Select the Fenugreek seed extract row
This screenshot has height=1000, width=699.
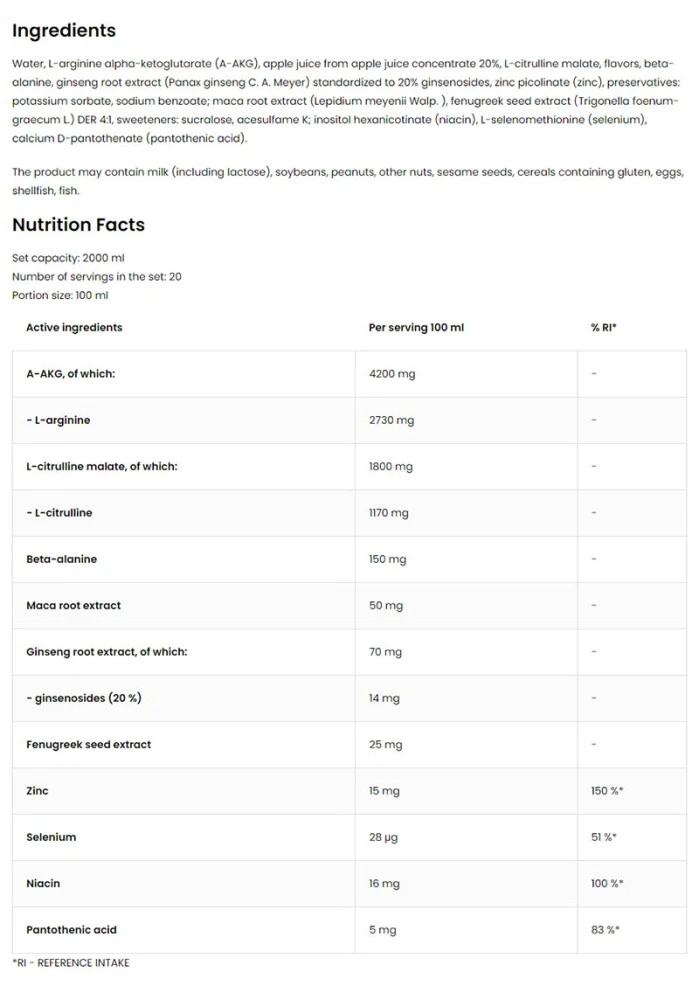pyautogui.click(x=88, y=744)
